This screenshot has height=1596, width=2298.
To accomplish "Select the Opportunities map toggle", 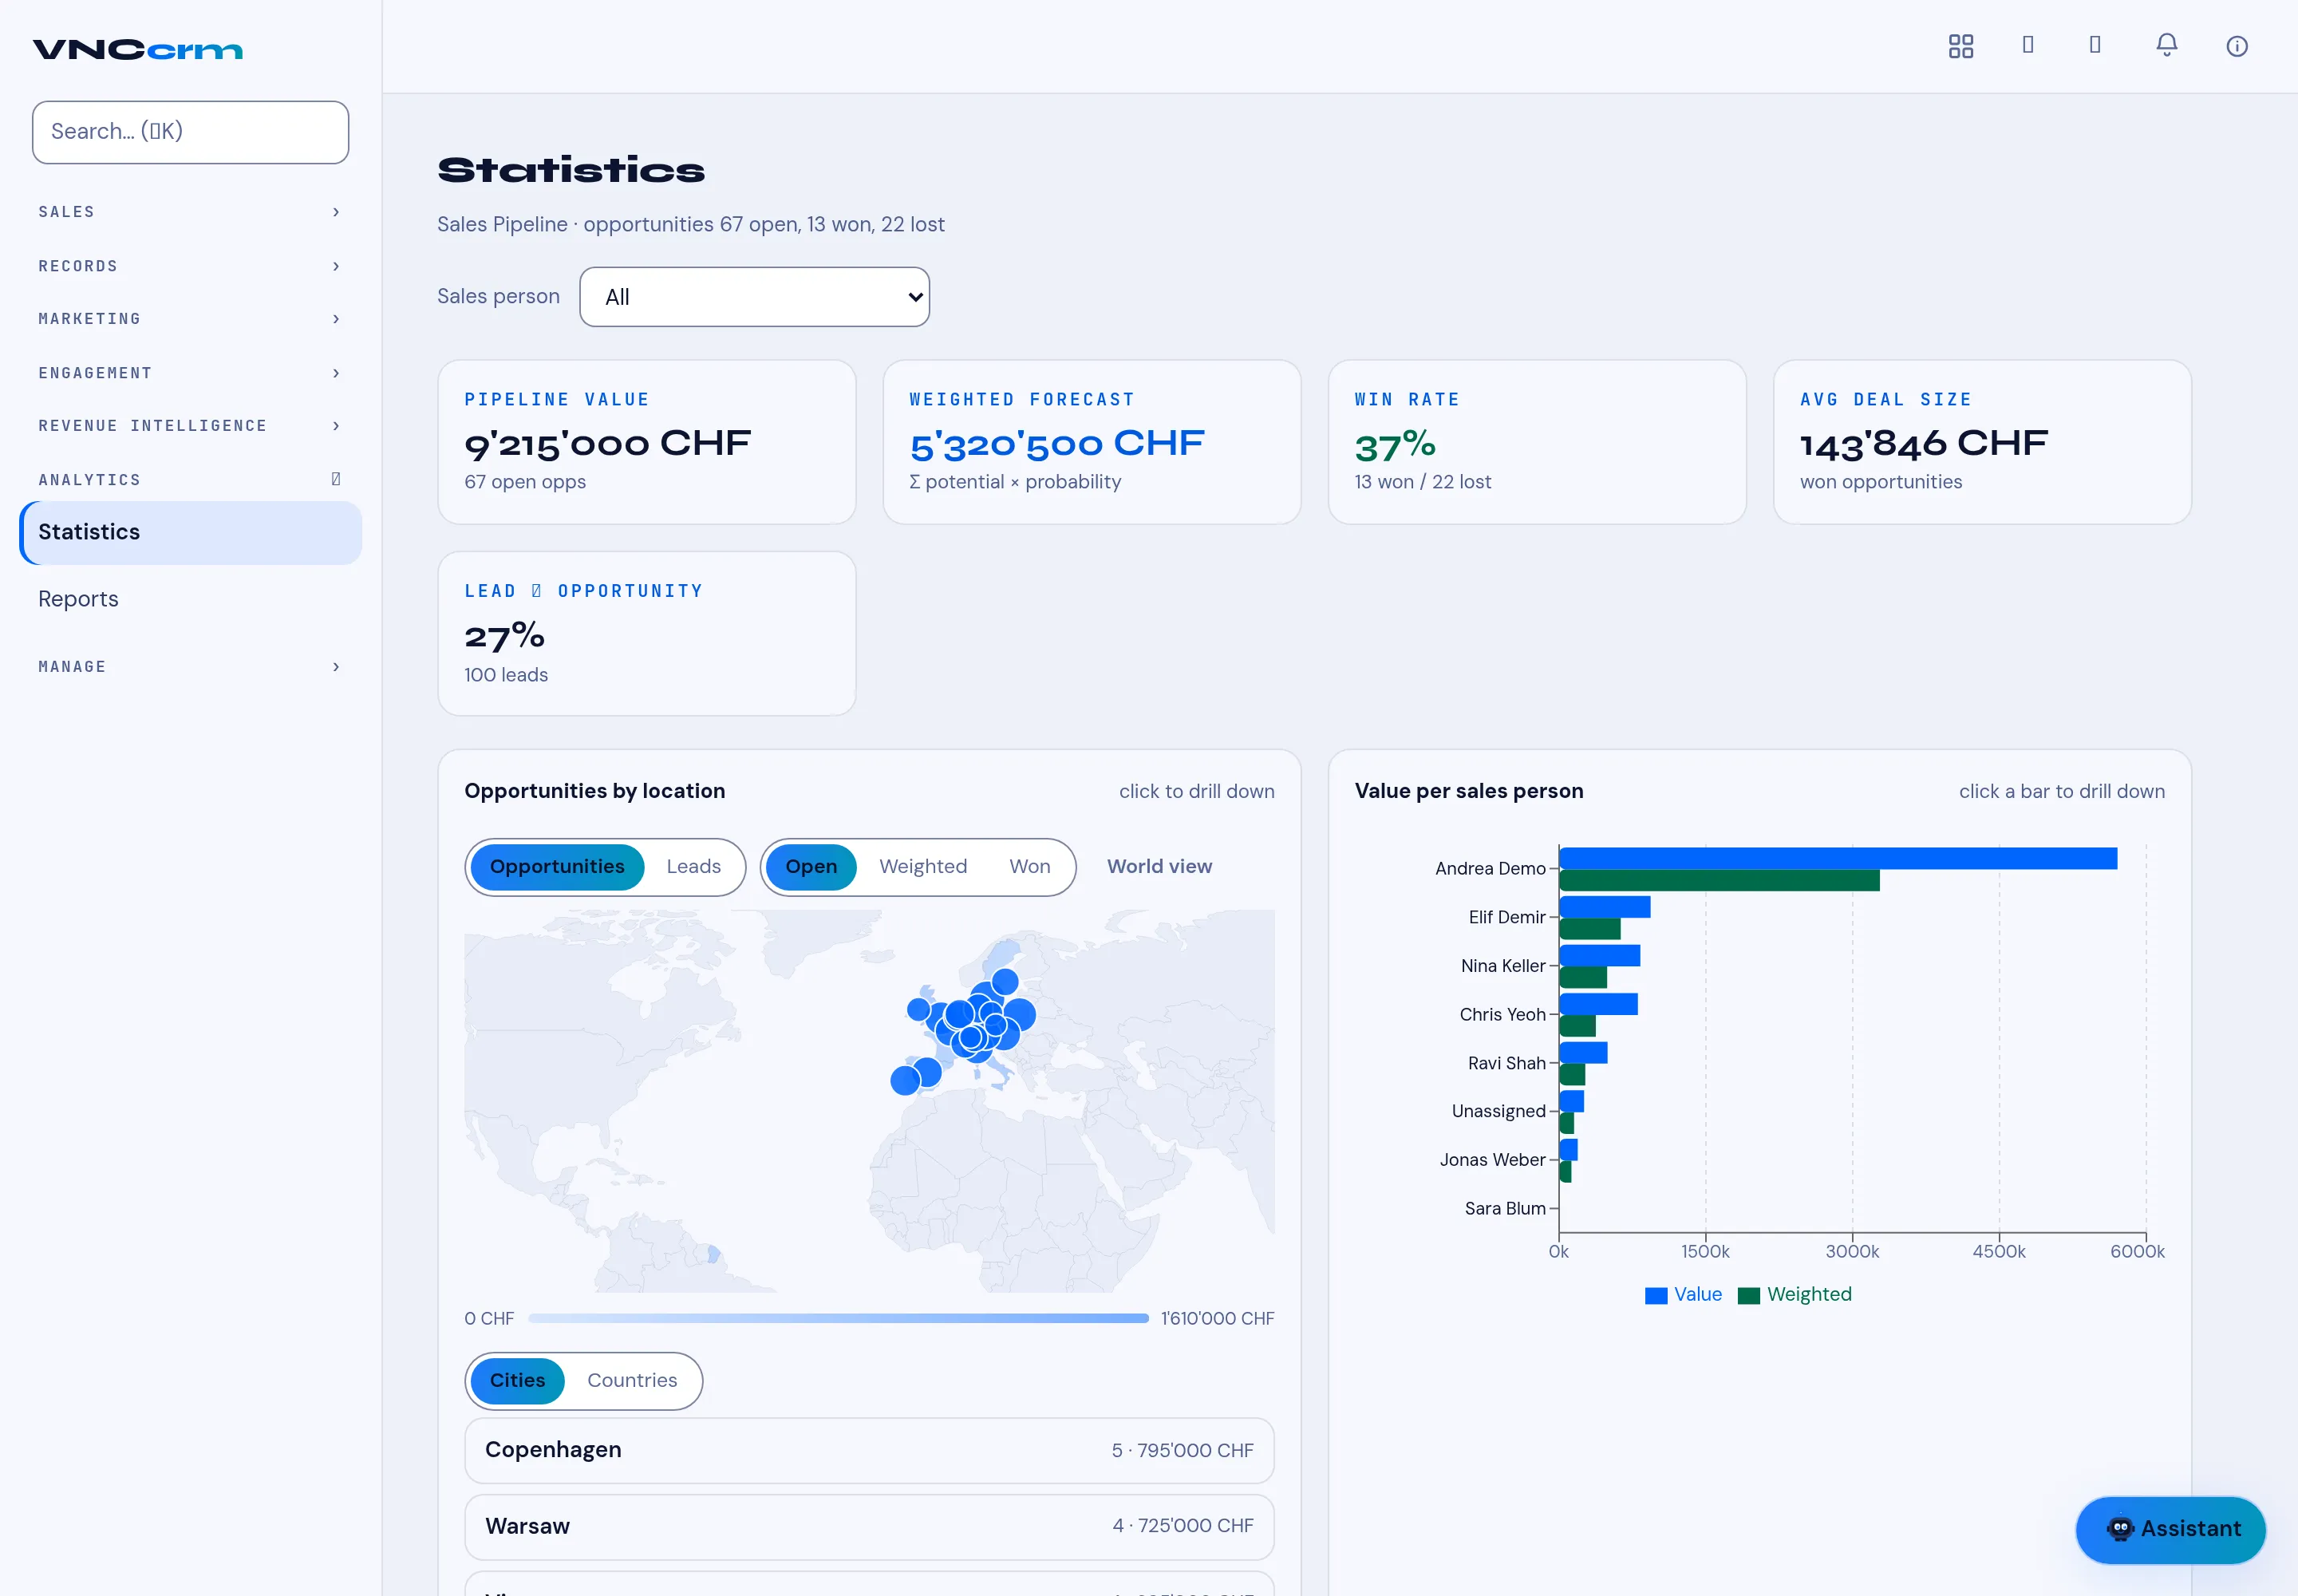I will click(x=557, y=867).
